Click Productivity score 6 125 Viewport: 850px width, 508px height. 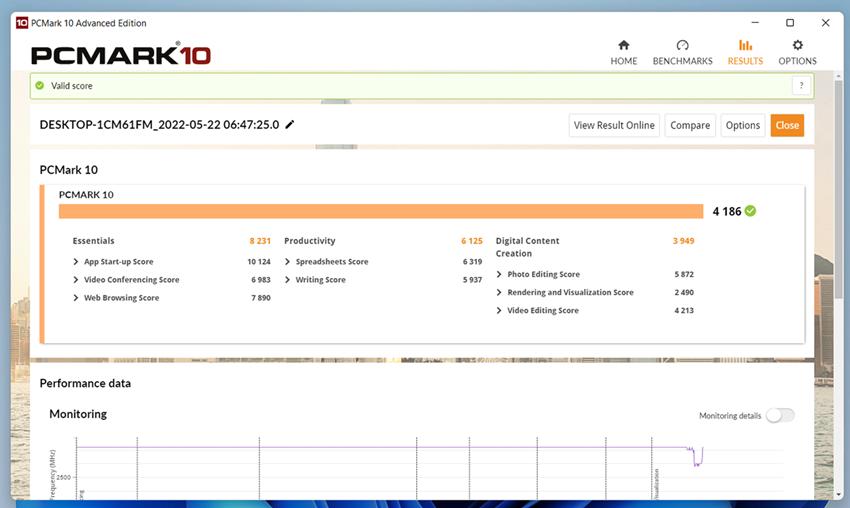(472, 241)
